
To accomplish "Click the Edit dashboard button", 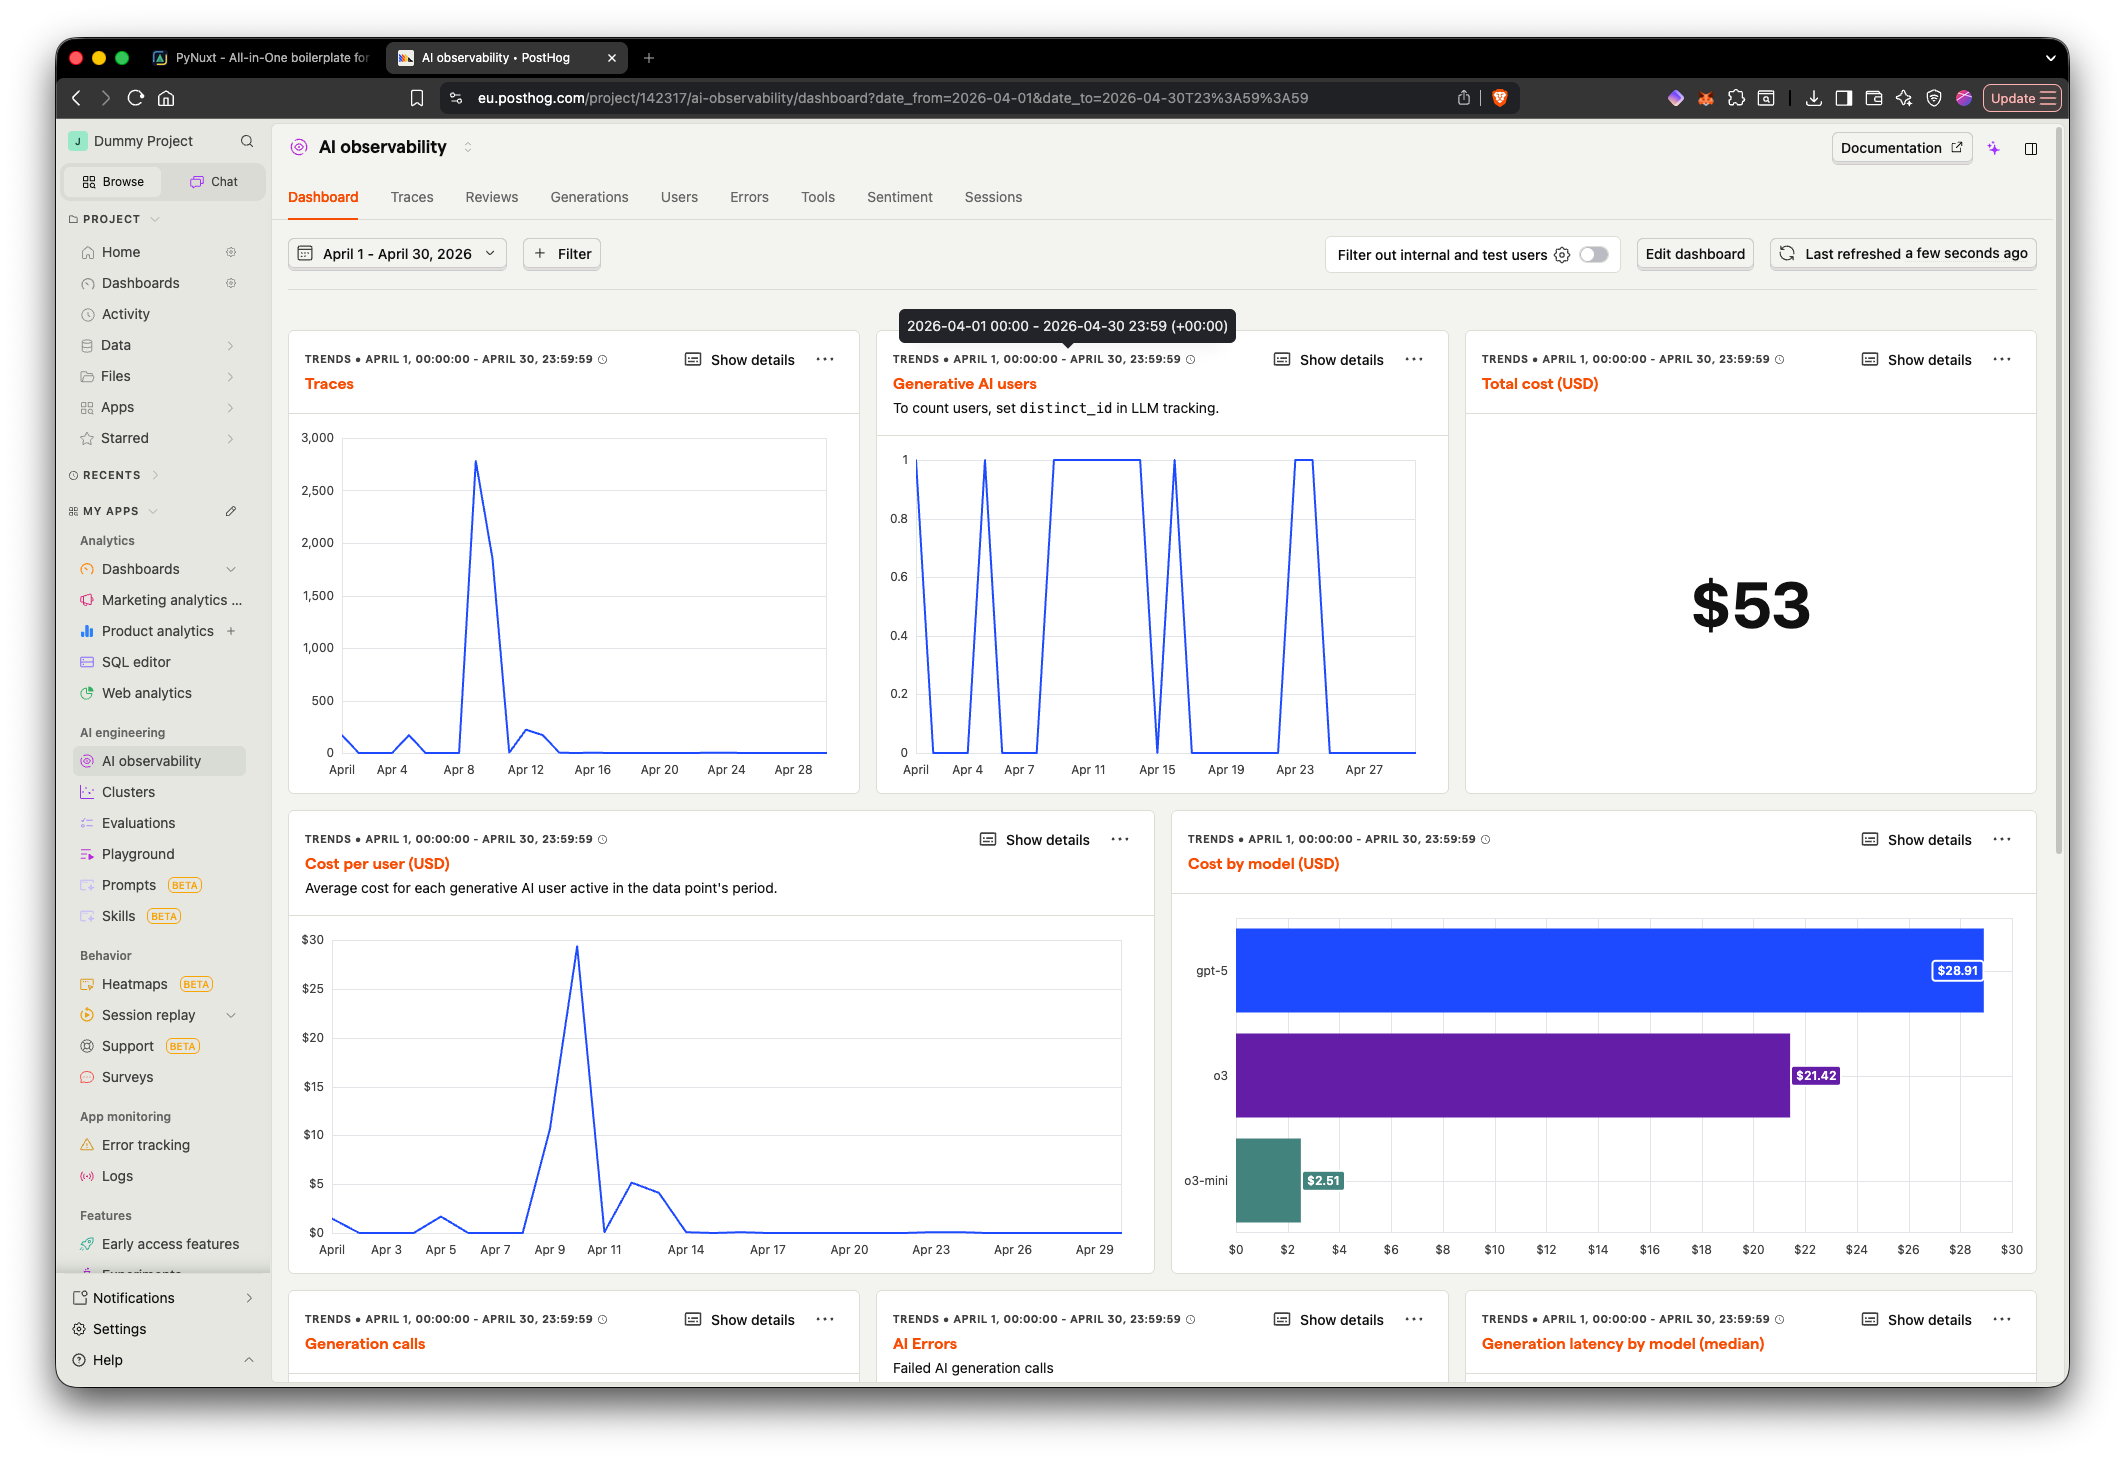I will [x=1695, y=254].
